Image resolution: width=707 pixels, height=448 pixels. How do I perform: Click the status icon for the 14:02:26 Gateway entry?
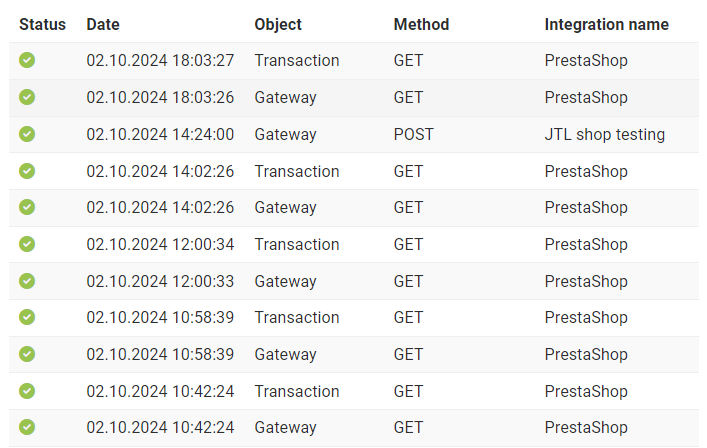[27, 207]
